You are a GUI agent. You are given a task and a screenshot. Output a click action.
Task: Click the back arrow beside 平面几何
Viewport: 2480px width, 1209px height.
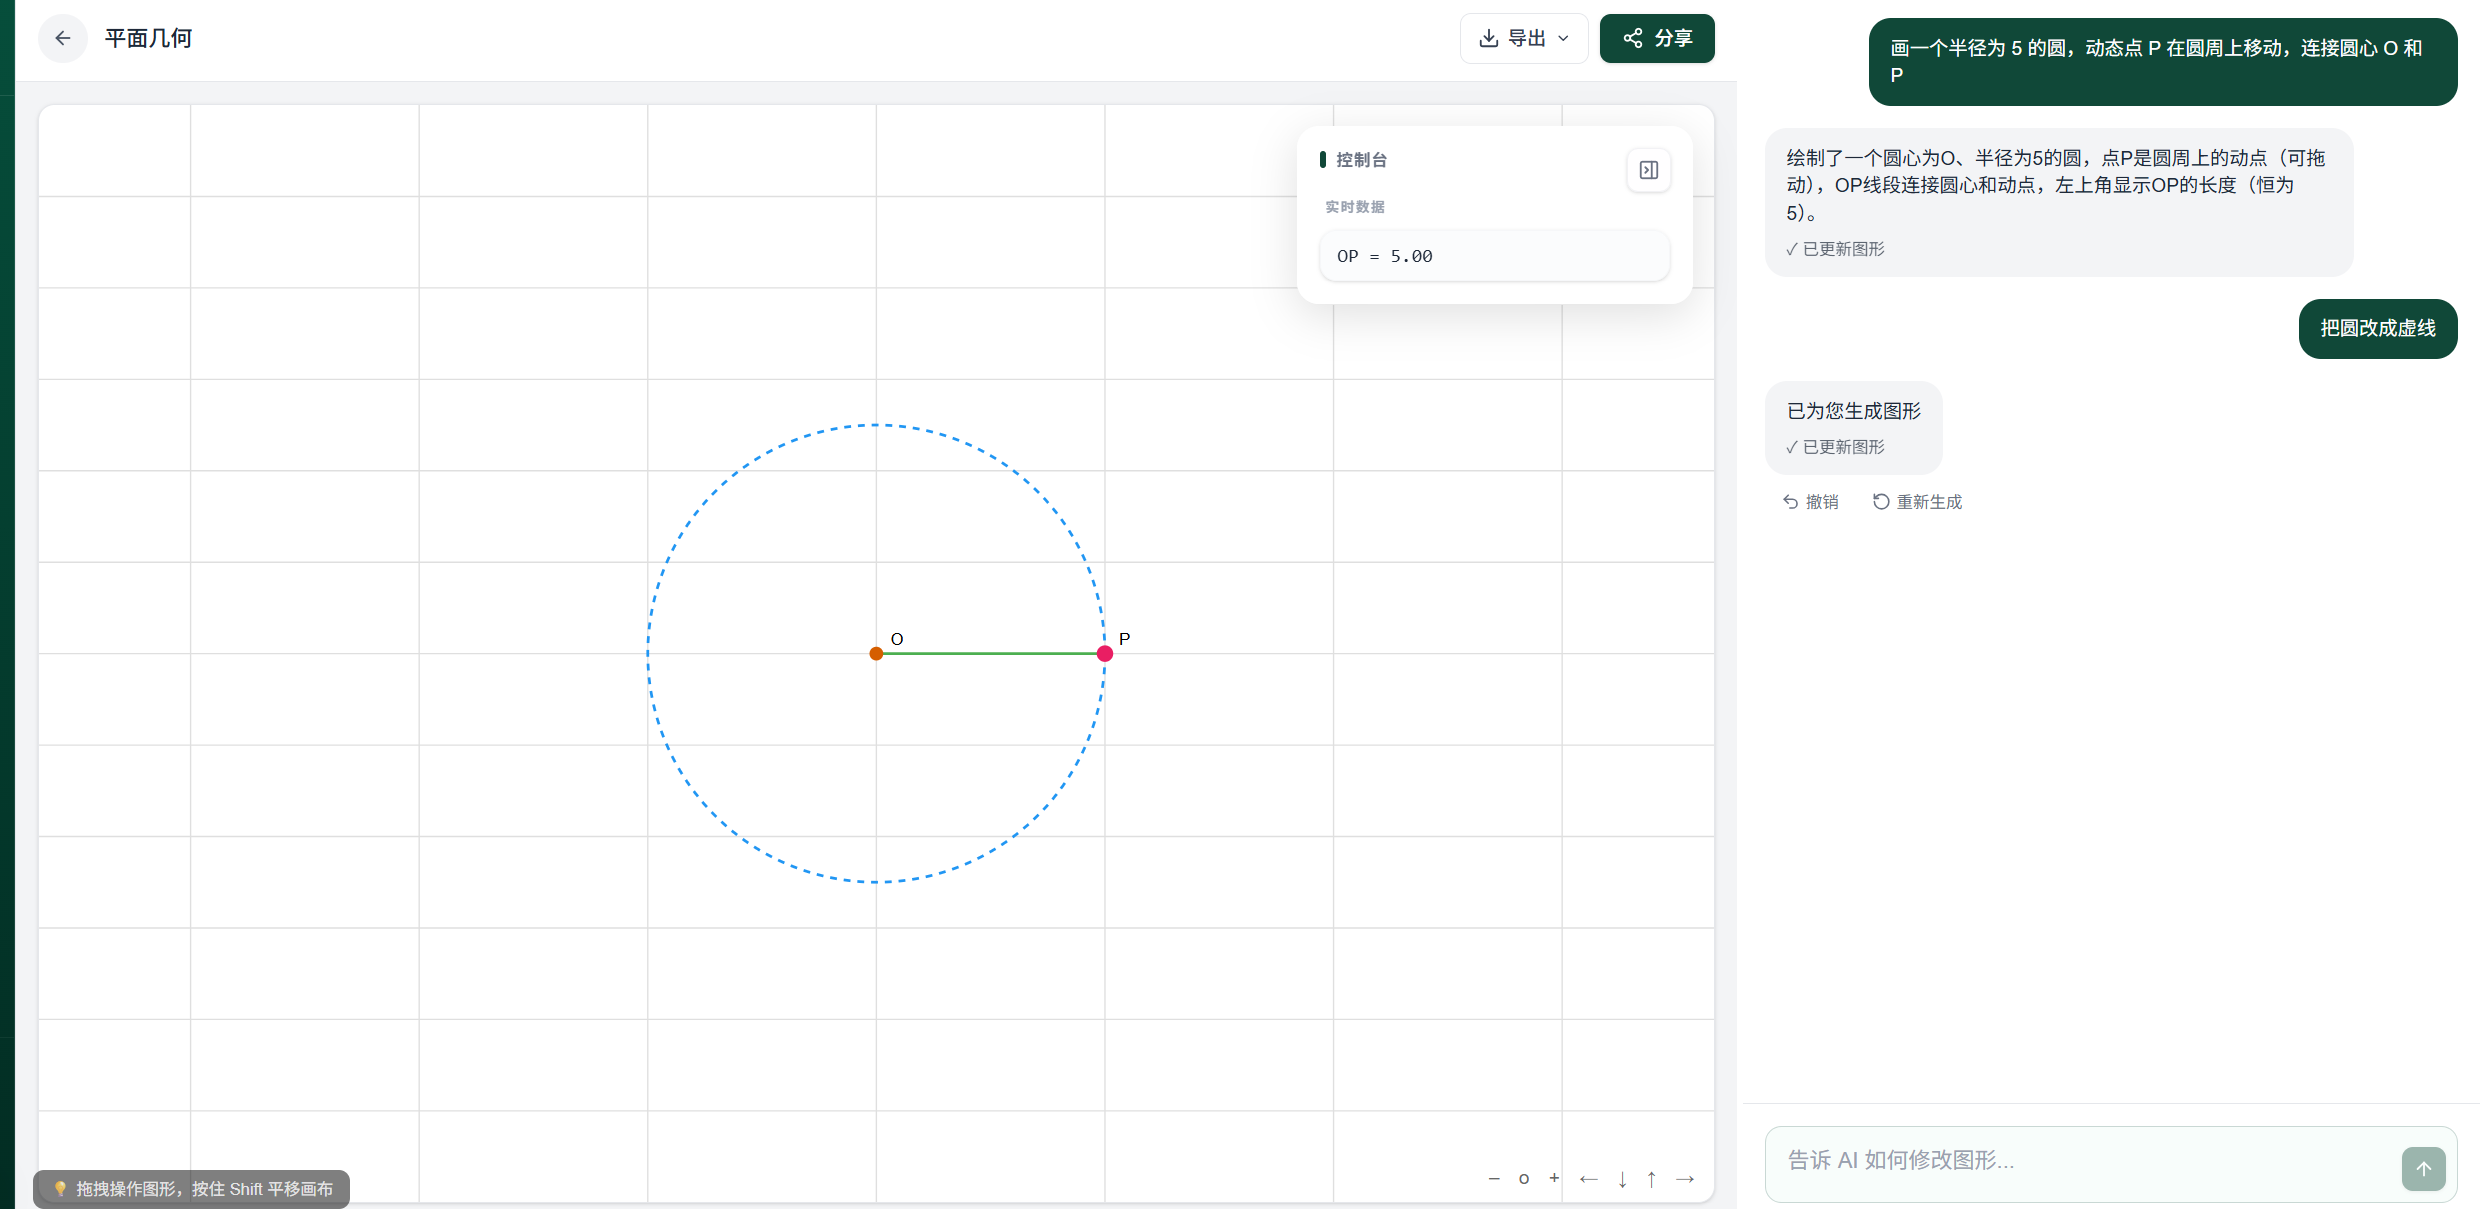(62, 38)
